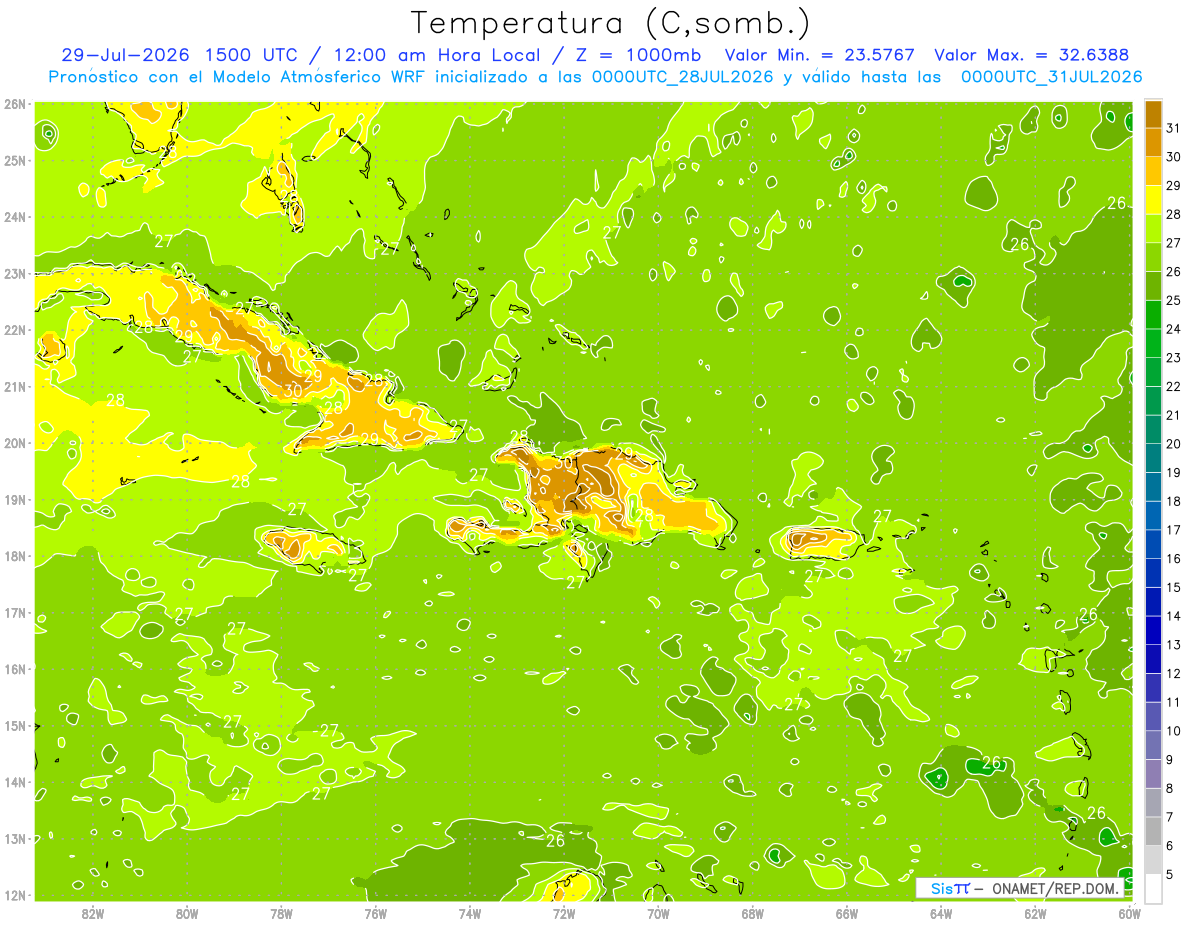Pick the blue swatch between 16 and 17
This screenshot has width=1200, height=927.
(1153, 544)
